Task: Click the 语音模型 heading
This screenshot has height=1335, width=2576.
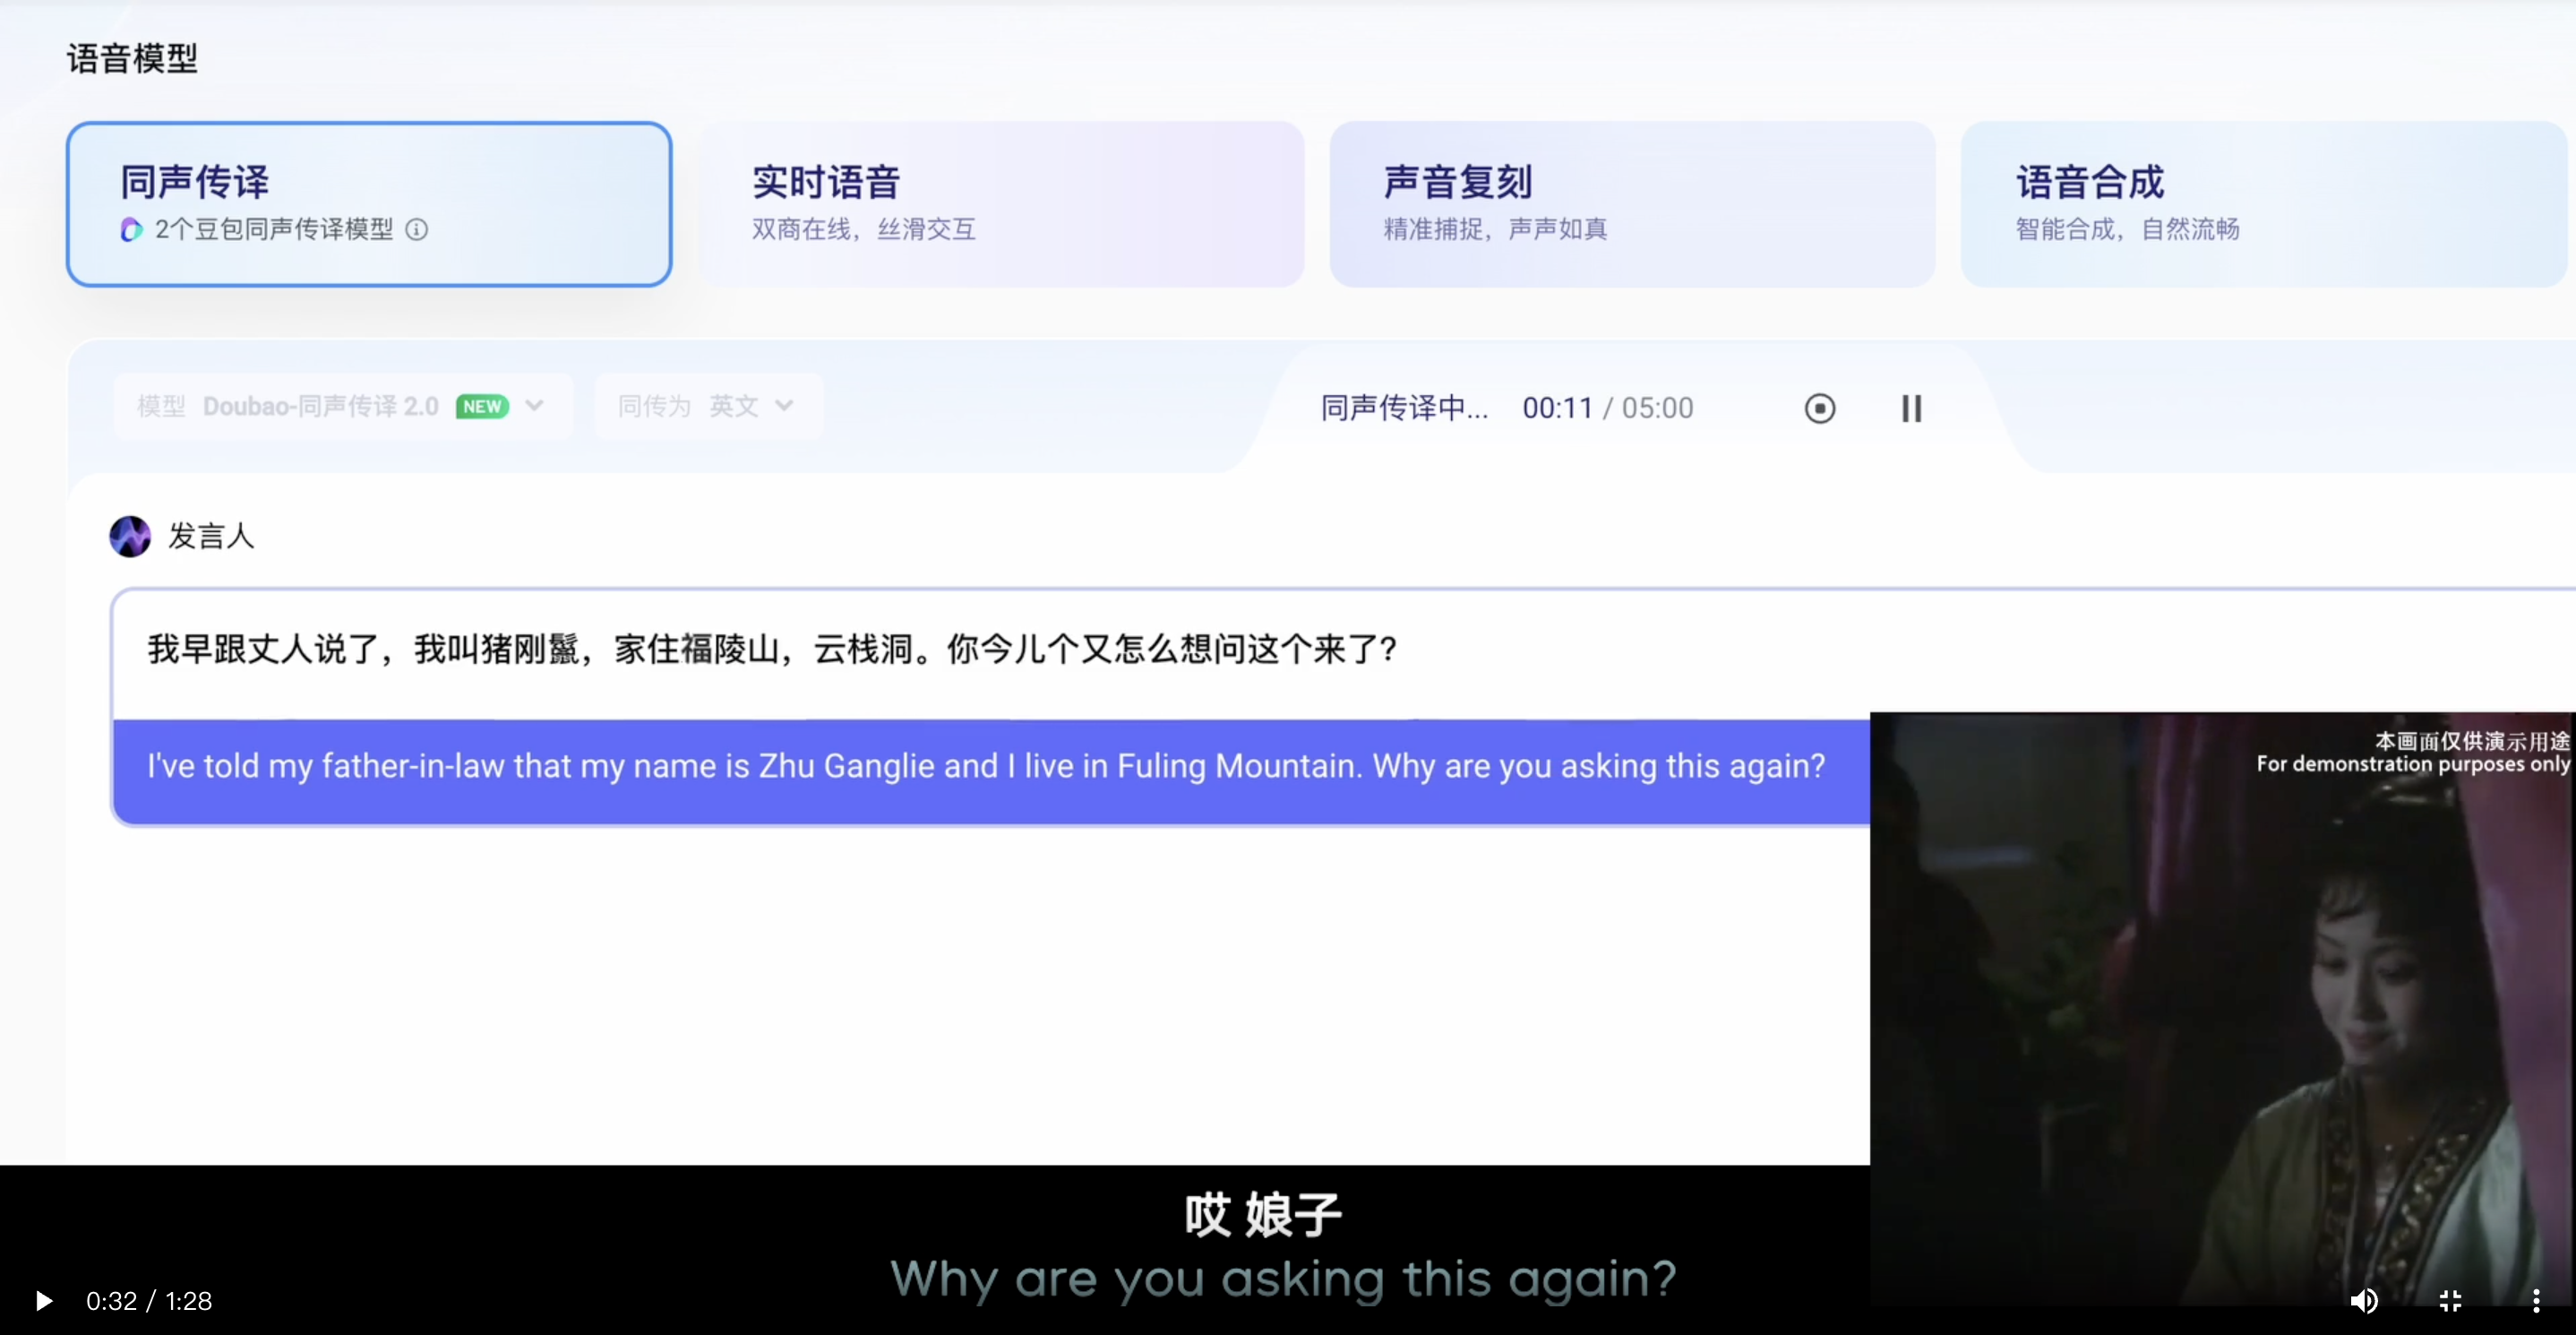Action: pyautogui.click(x=132, y=58)
